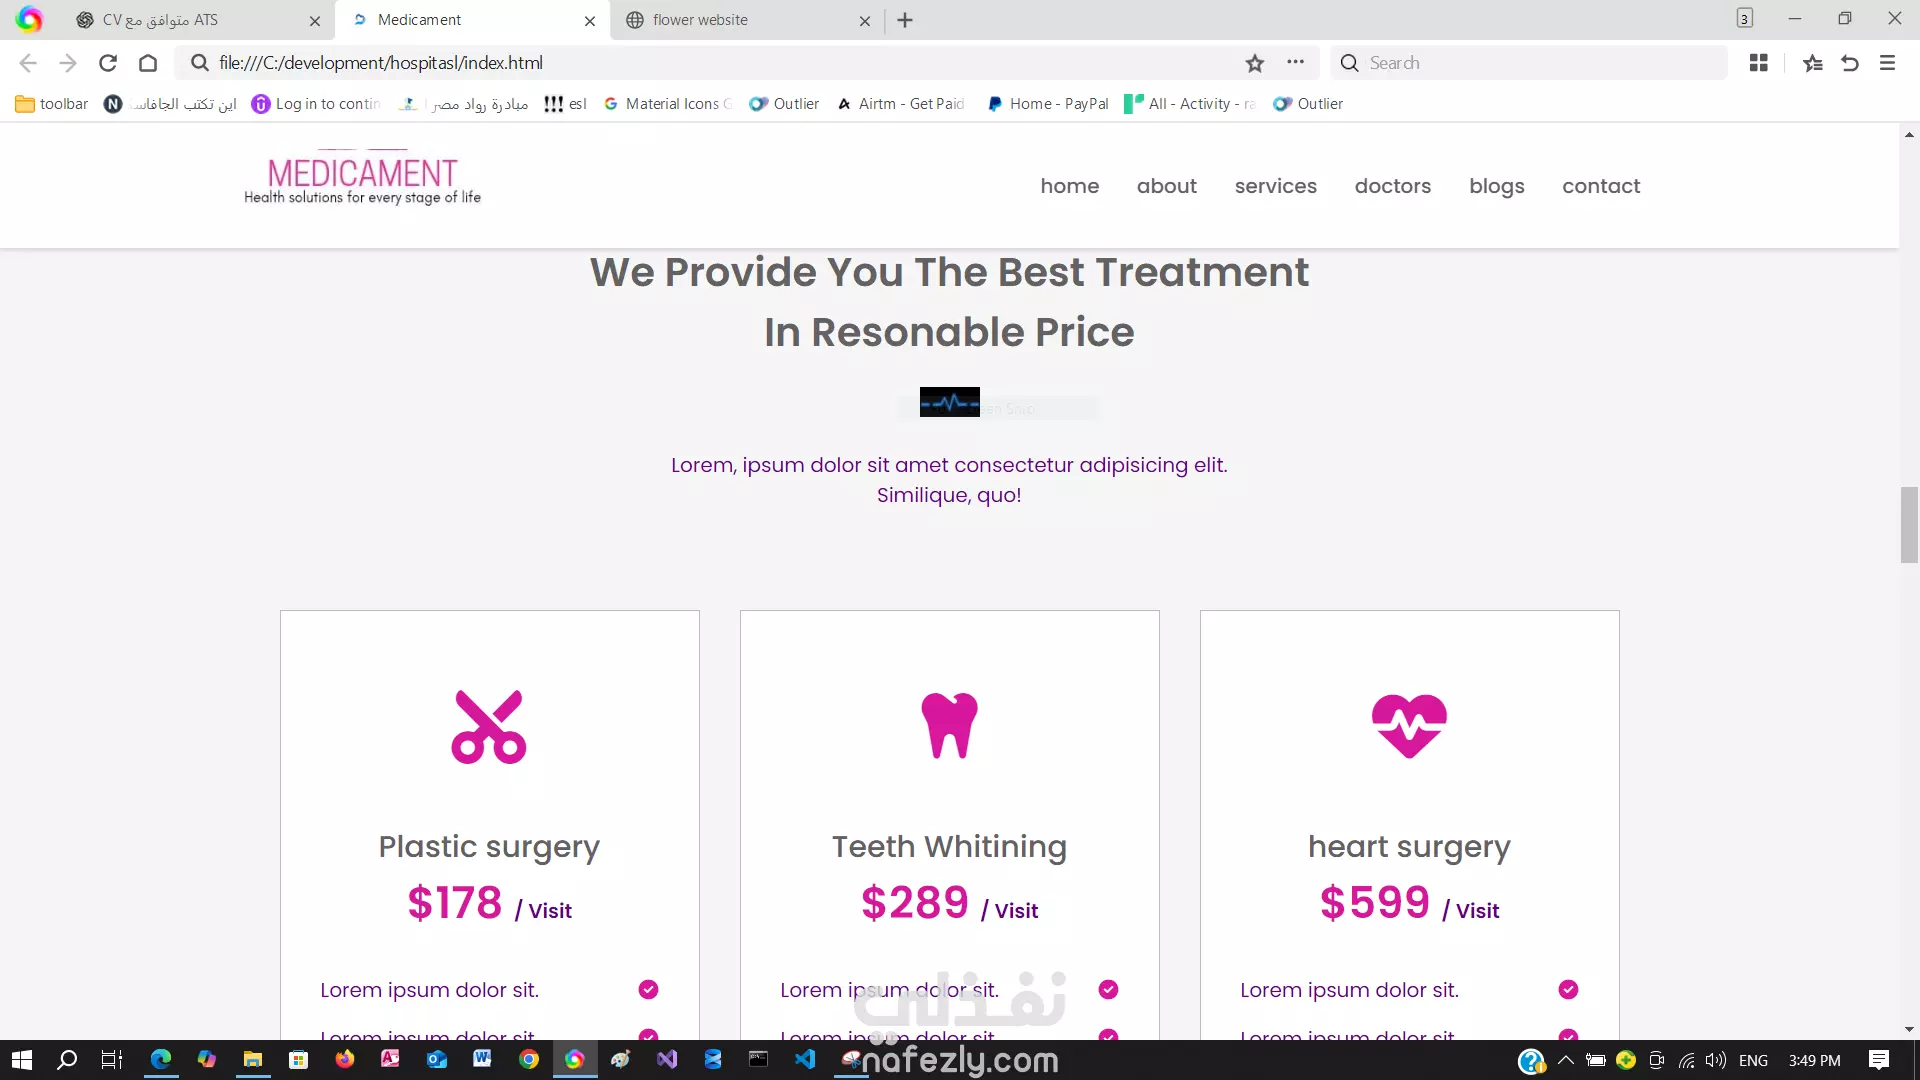Click the pink scissors icon

coord(489,727)
